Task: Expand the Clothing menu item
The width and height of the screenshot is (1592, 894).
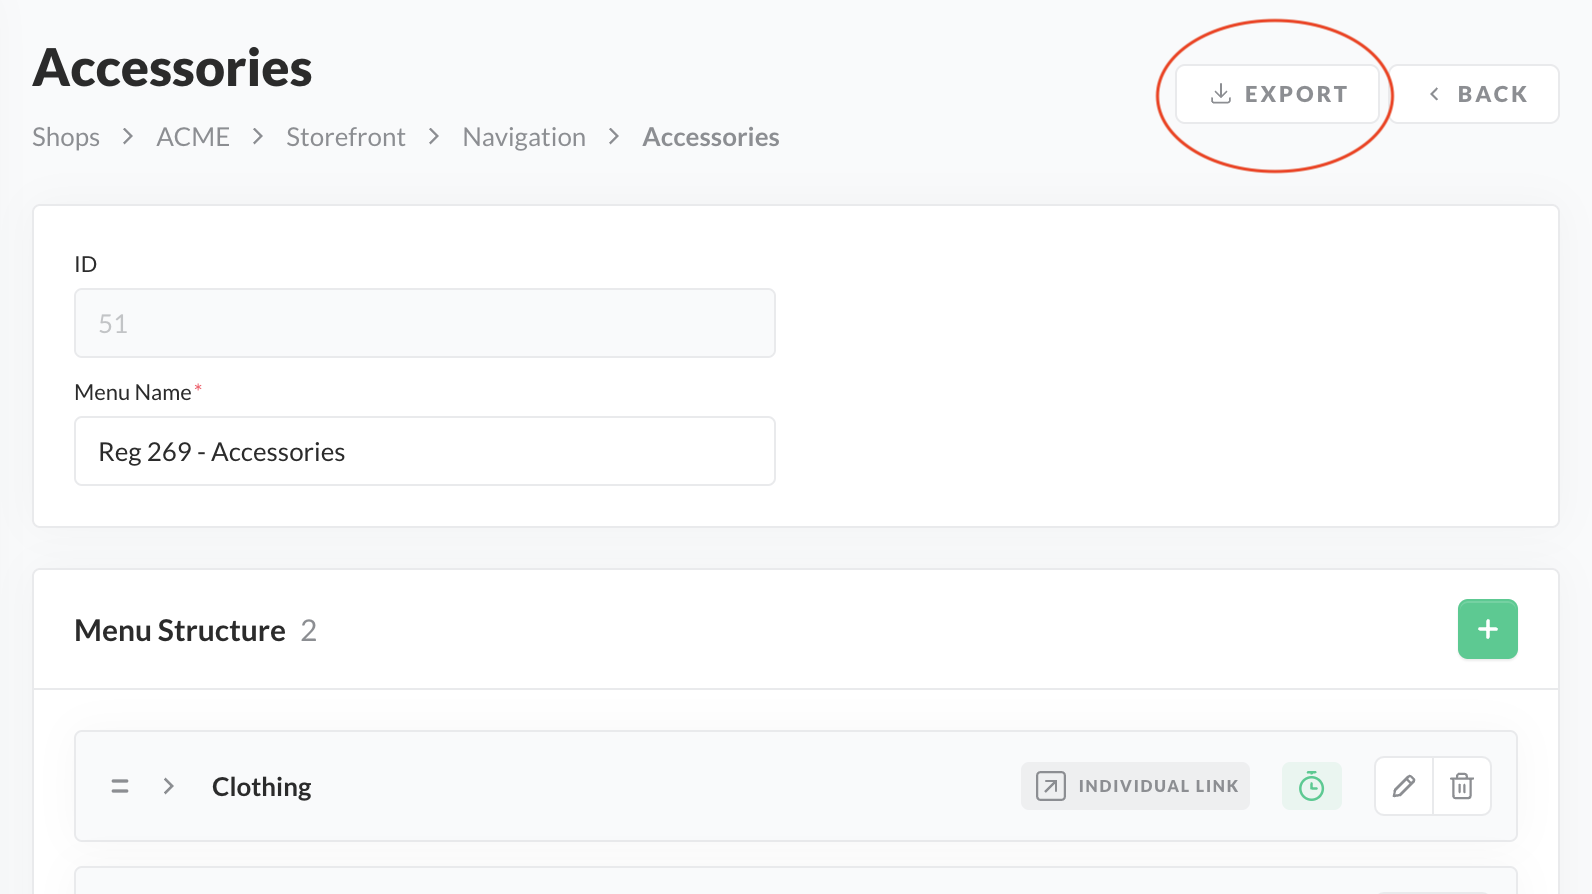Action: [x=169, y=786]
